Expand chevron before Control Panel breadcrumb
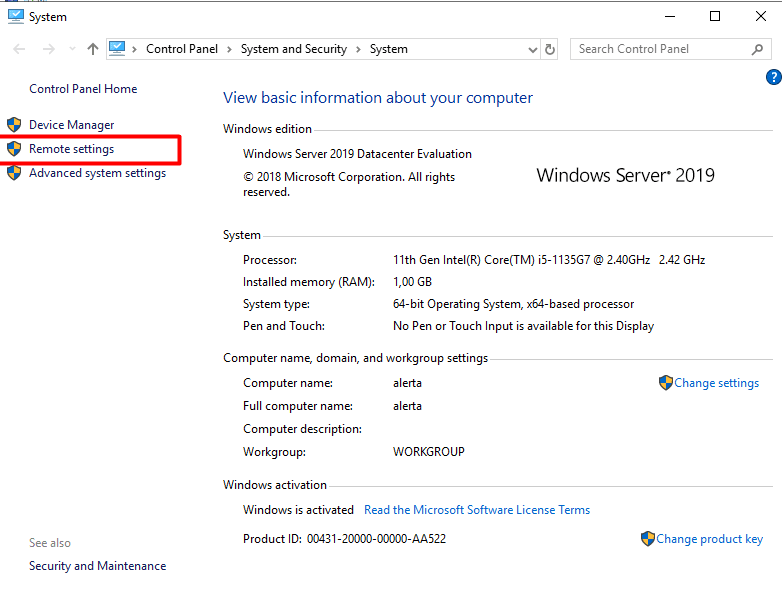This screenshot has height=593, width=782. [x=134, y=49]
